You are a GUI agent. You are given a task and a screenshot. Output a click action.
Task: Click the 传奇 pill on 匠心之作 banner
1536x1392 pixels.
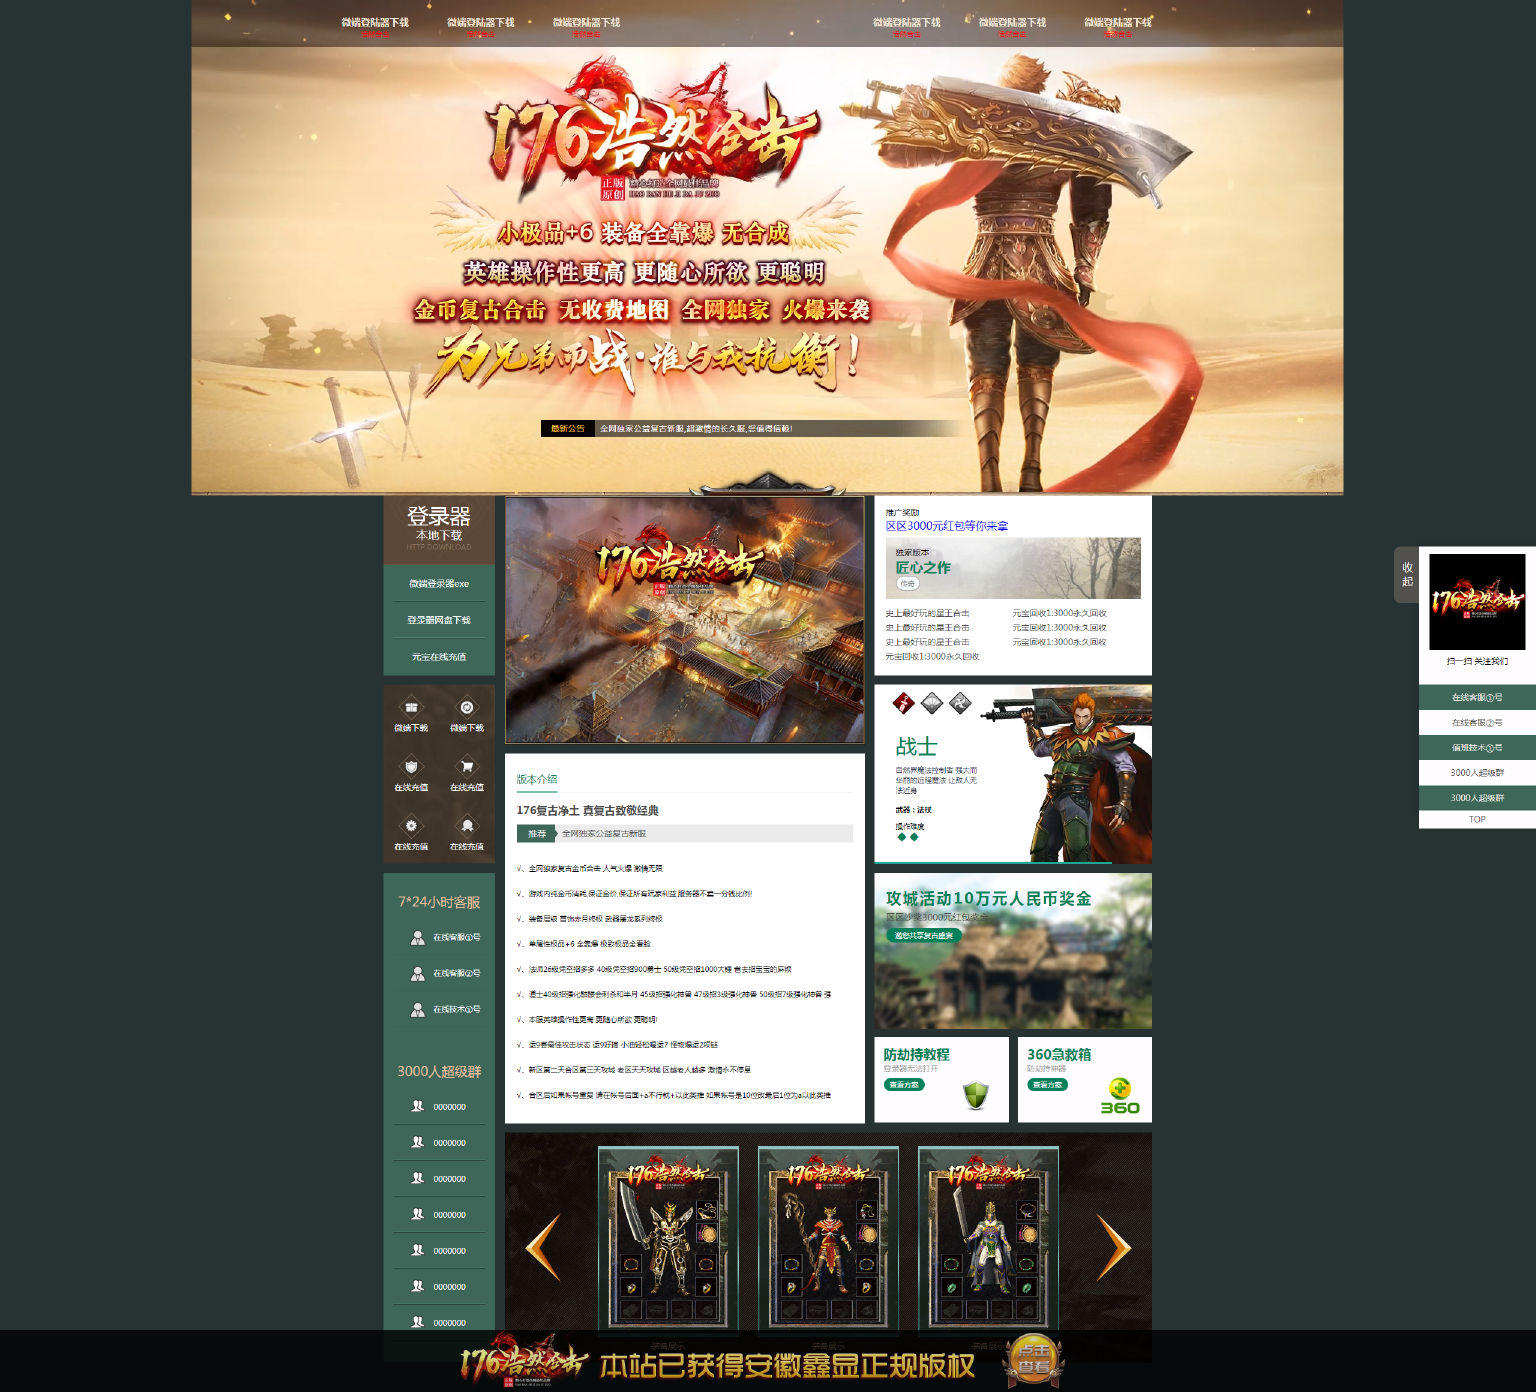907,584
